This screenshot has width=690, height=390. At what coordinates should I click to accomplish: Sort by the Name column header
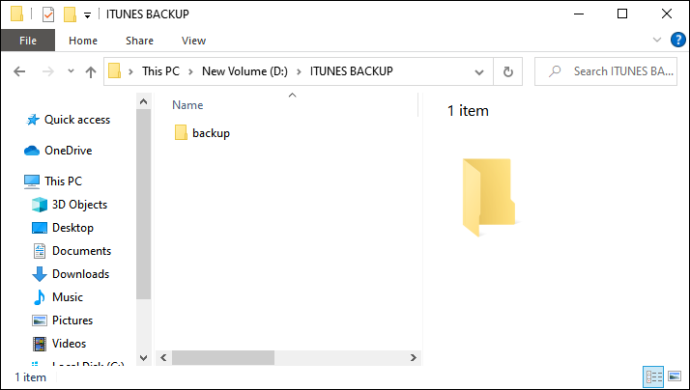coord(187,105)
